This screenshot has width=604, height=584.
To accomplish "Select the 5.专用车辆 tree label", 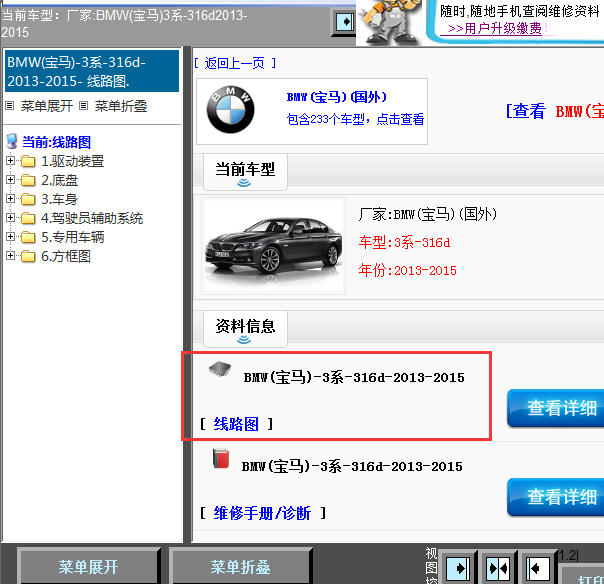I will [72, 237].
